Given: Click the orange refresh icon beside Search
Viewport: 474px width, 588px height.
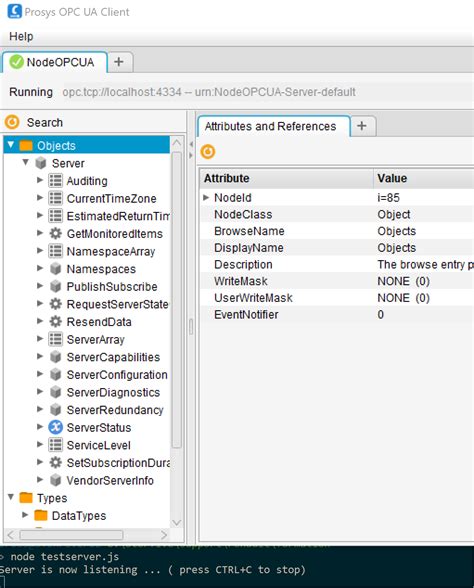Looking at the screenshot, I should tap(12, 122).
